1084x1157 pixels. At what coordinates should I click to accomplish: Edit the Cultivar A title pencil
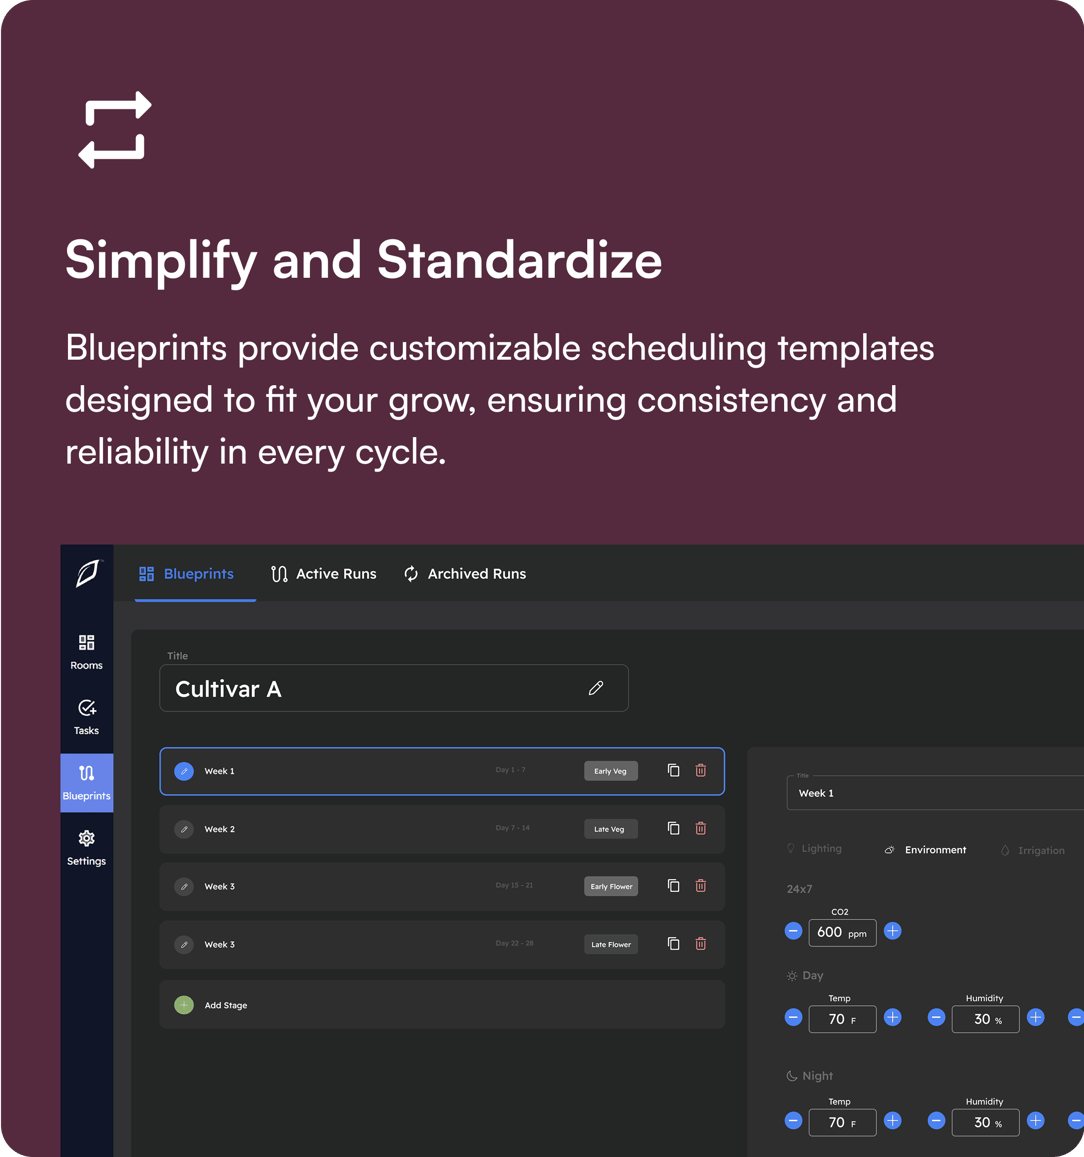click(595, 688)
